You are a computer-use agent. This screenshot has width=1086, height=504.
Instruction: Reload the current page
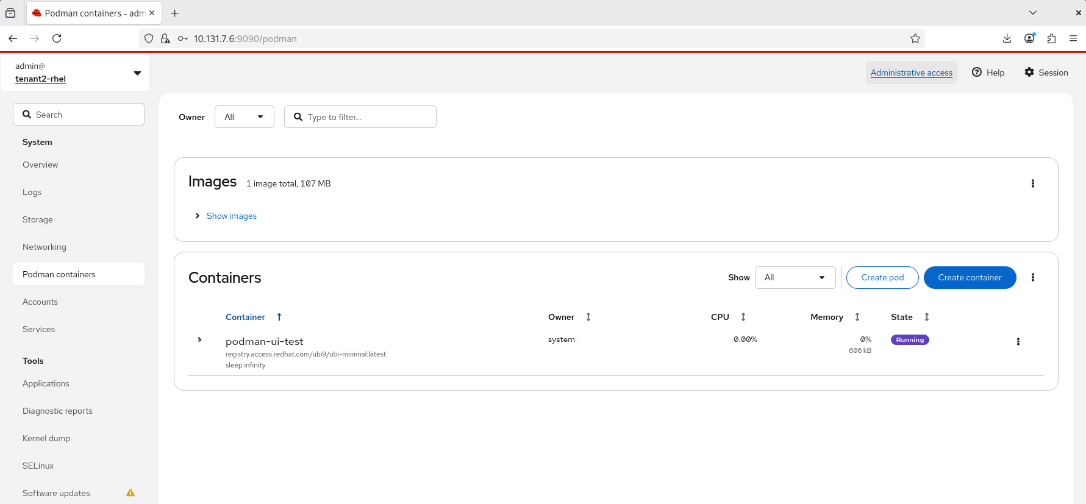[x=57, y=39]
